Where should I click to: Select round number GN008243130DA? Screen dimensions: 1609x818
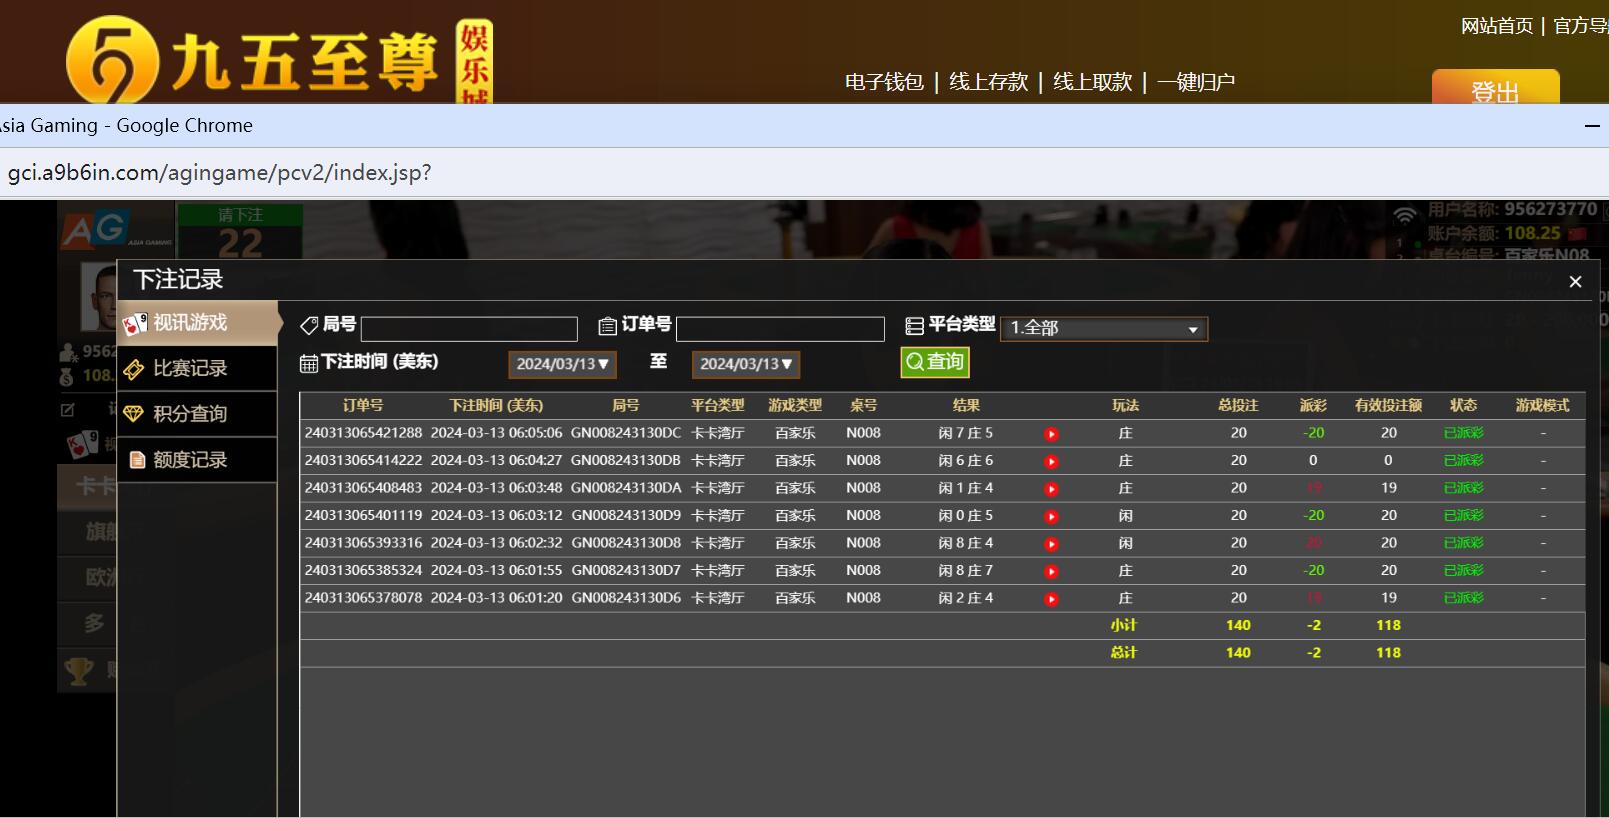tap(626, 488)
